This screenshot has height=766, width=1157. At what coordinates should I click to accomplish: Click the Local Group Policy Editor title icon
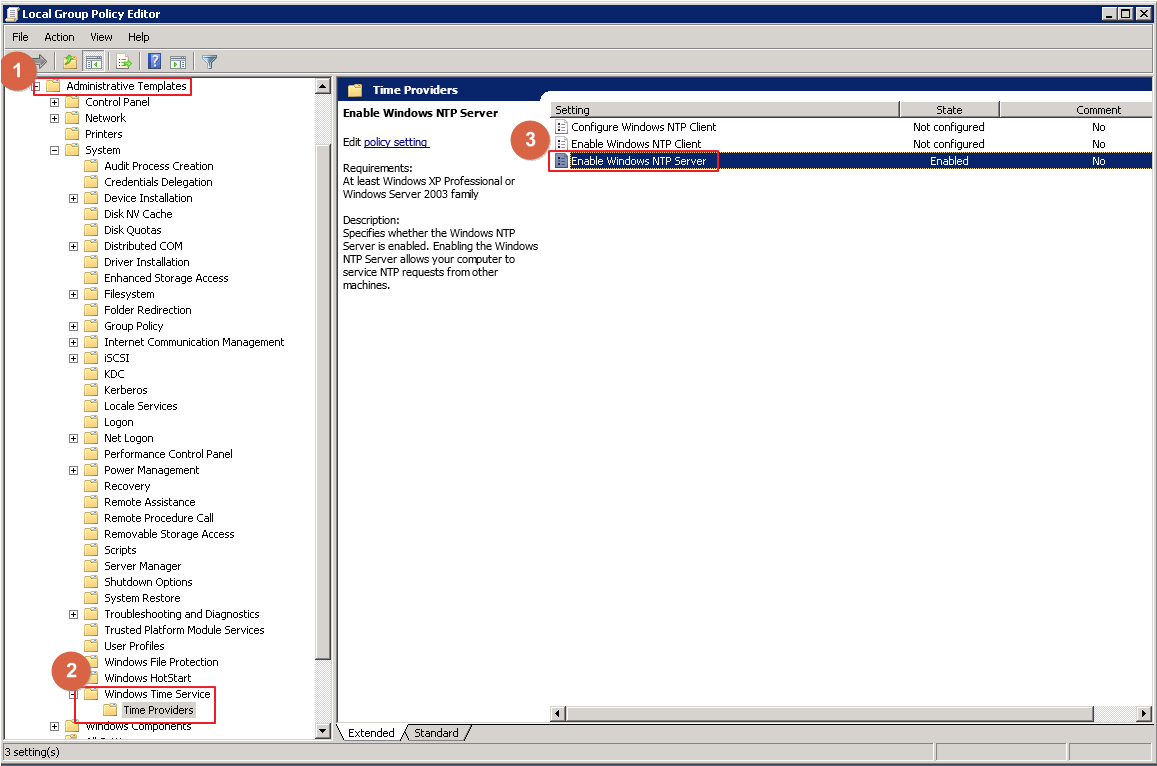[12, 13]
